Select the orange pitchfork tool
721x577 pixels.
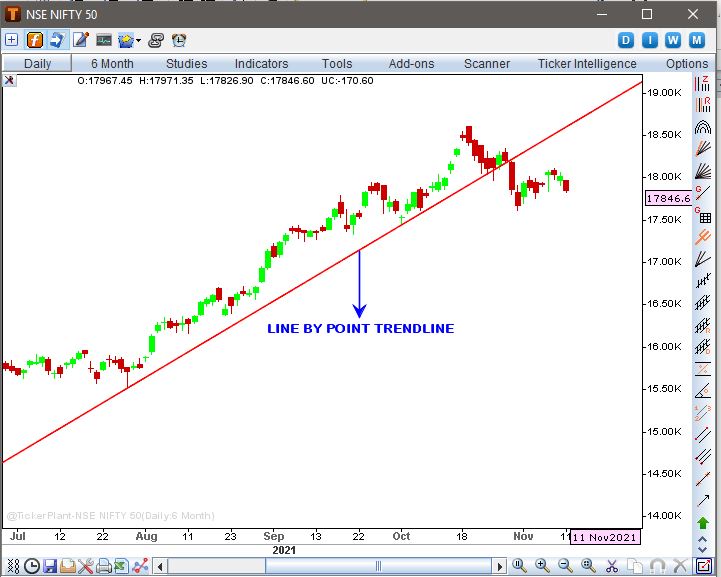pos(702,237)
